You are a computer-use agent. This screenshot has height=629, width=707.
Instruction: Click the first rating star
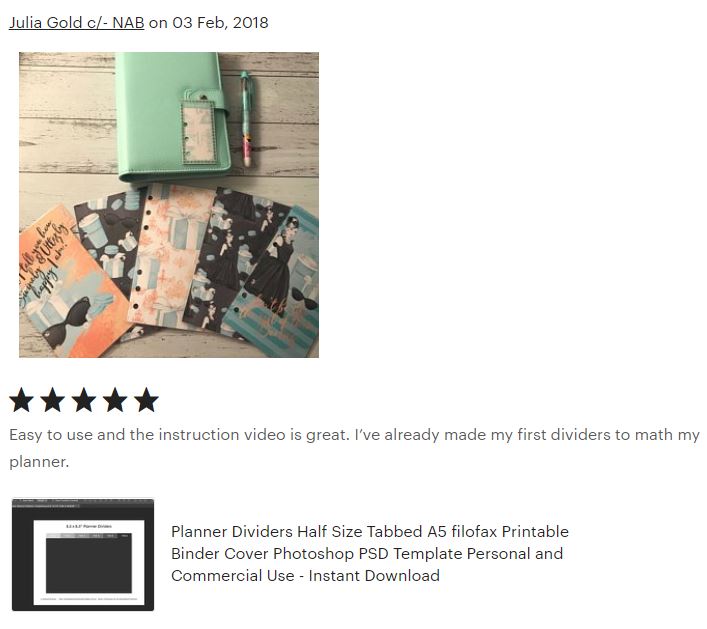click(x=22, y=399)
